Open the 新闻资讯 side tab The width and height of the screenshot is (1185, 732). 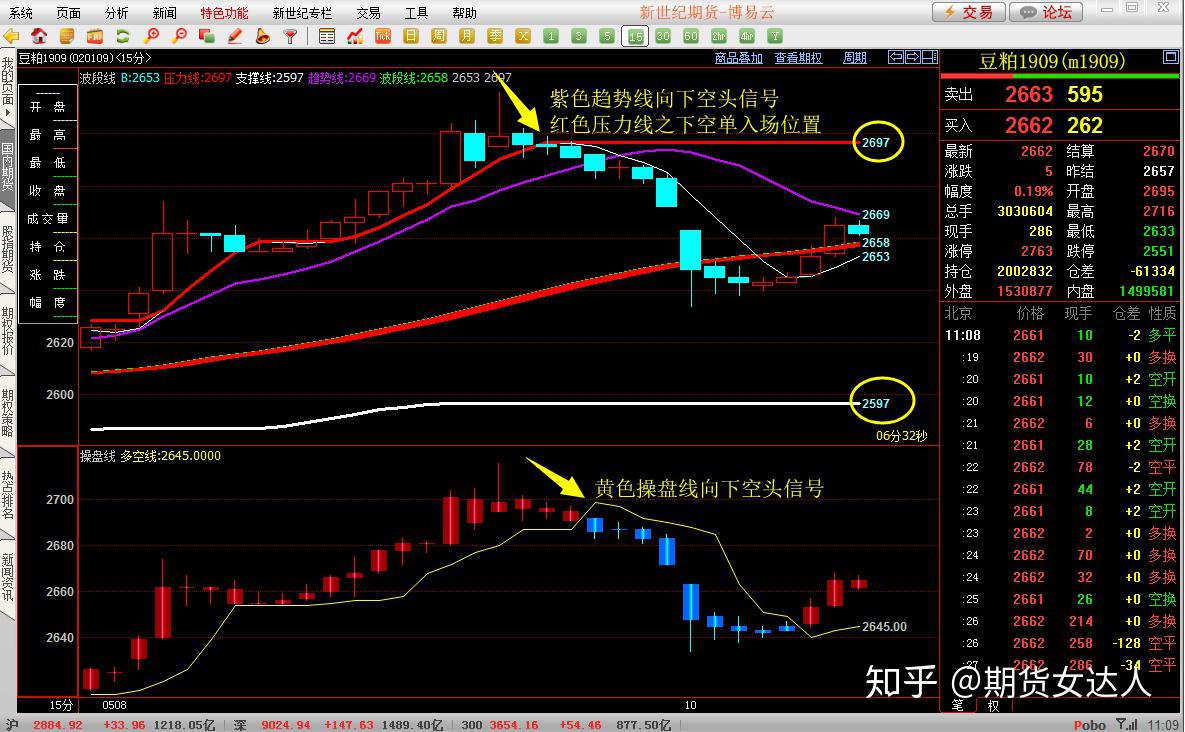click(x=8, y=576)
